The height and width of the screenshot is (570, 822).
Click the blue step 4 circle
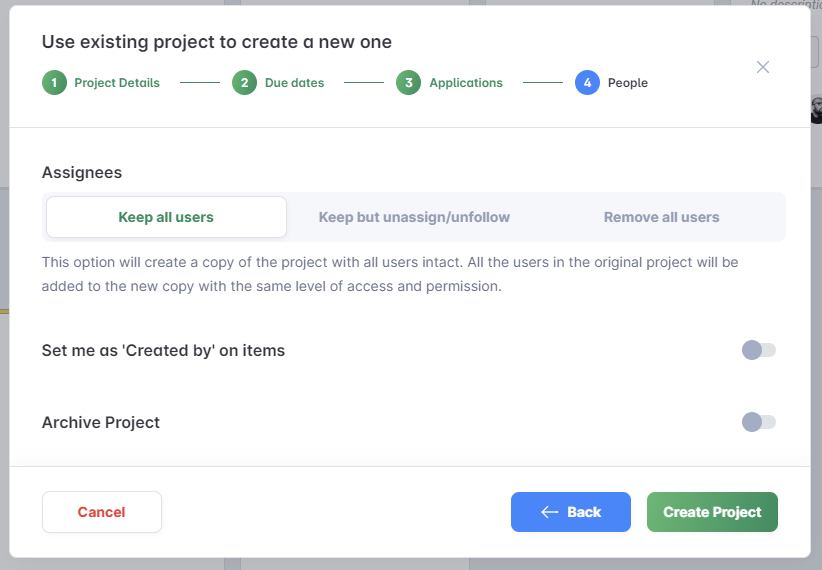pos(587,83)
